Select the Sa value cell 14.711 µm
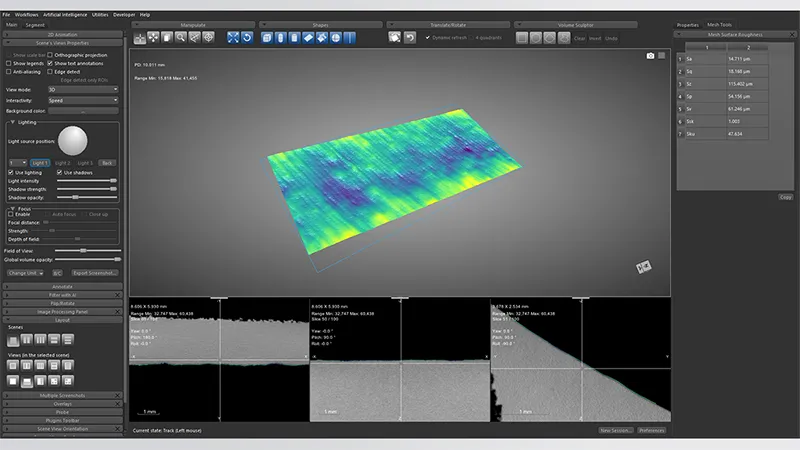 (747, 59)
